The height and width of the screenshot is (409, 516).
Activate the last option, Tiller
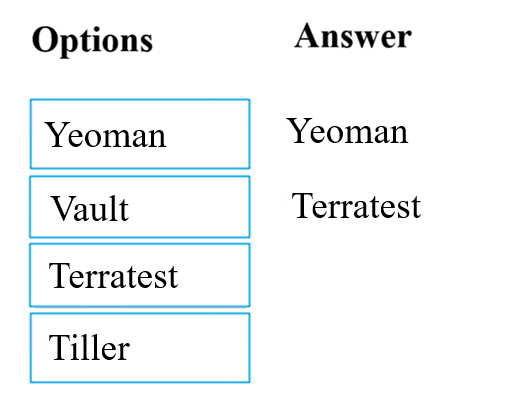(x=140, y=348)
